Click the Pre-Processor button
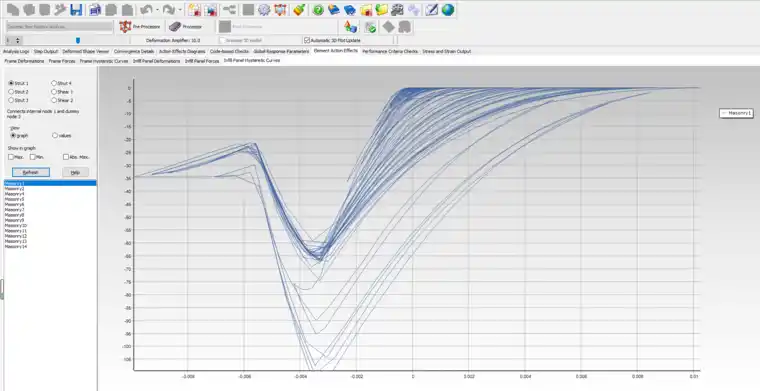760x391 pixels. click(x=140, y=27)
